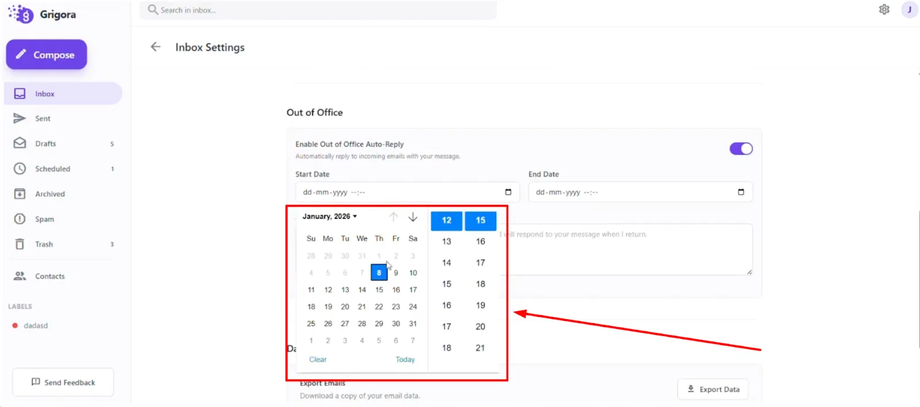Focus the End Date input field
Screen dimensions: 920x407
(x=640, y=192)
